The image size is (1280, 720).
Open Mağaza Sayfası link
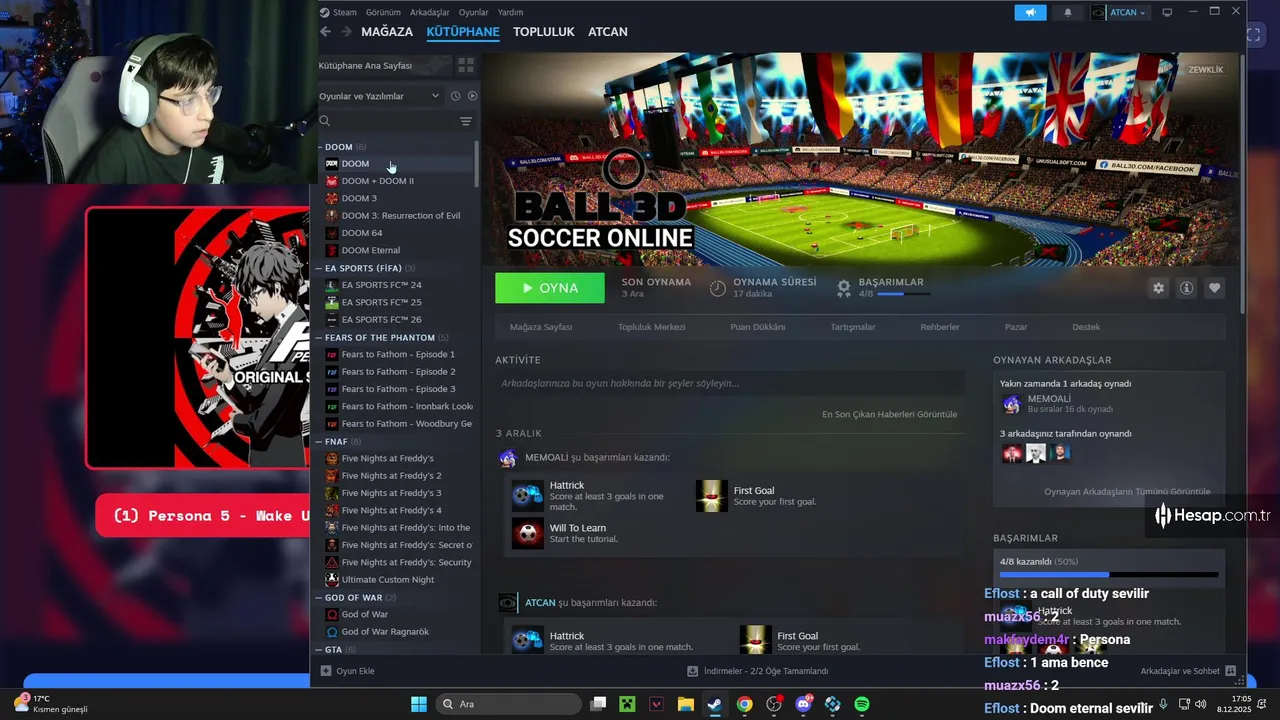(x=541, y=327)
